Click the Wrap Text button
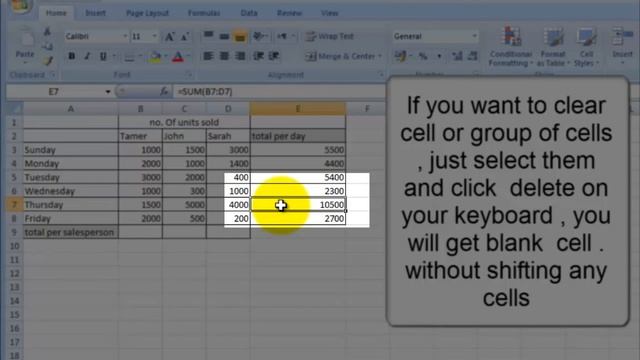This screenshot has height=360, width=640. click(330, 36)
